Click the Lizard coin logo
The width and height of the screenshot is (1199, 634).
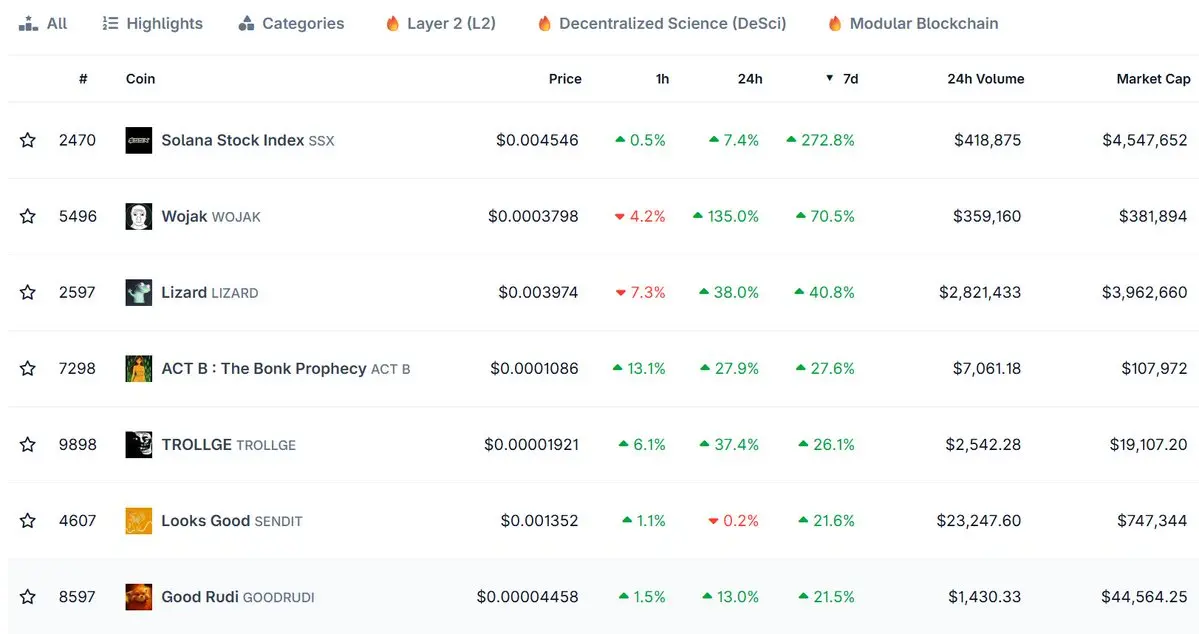[138, 292]
